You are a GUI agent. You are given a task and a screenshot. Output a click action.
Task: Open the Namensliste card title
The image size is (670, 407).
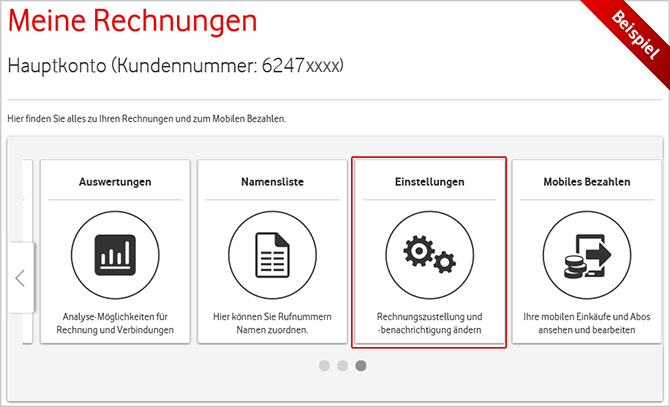coord(272,182)
